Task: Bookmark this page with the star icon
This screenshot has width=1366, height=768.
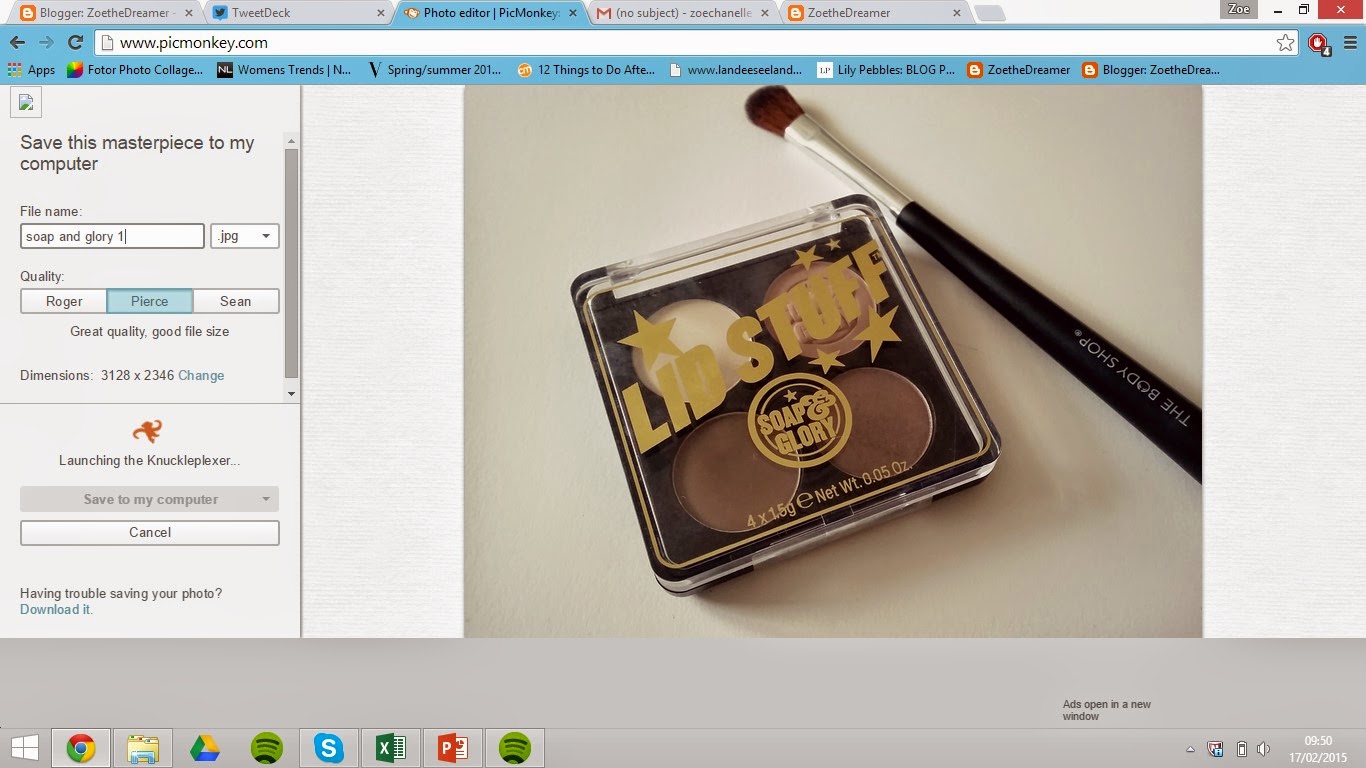Action: (x=1285, y=42)
